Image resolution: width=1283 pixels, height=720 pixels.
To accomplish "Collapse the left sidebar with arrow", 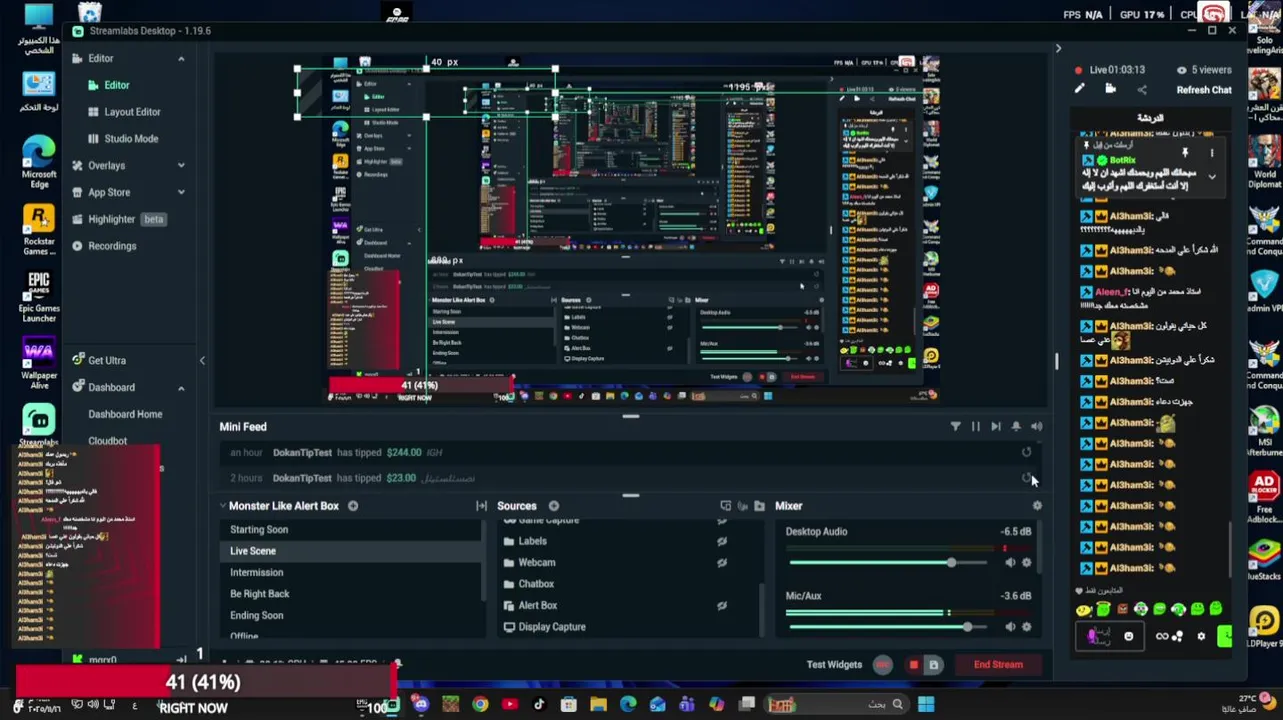I will point(202,361).
